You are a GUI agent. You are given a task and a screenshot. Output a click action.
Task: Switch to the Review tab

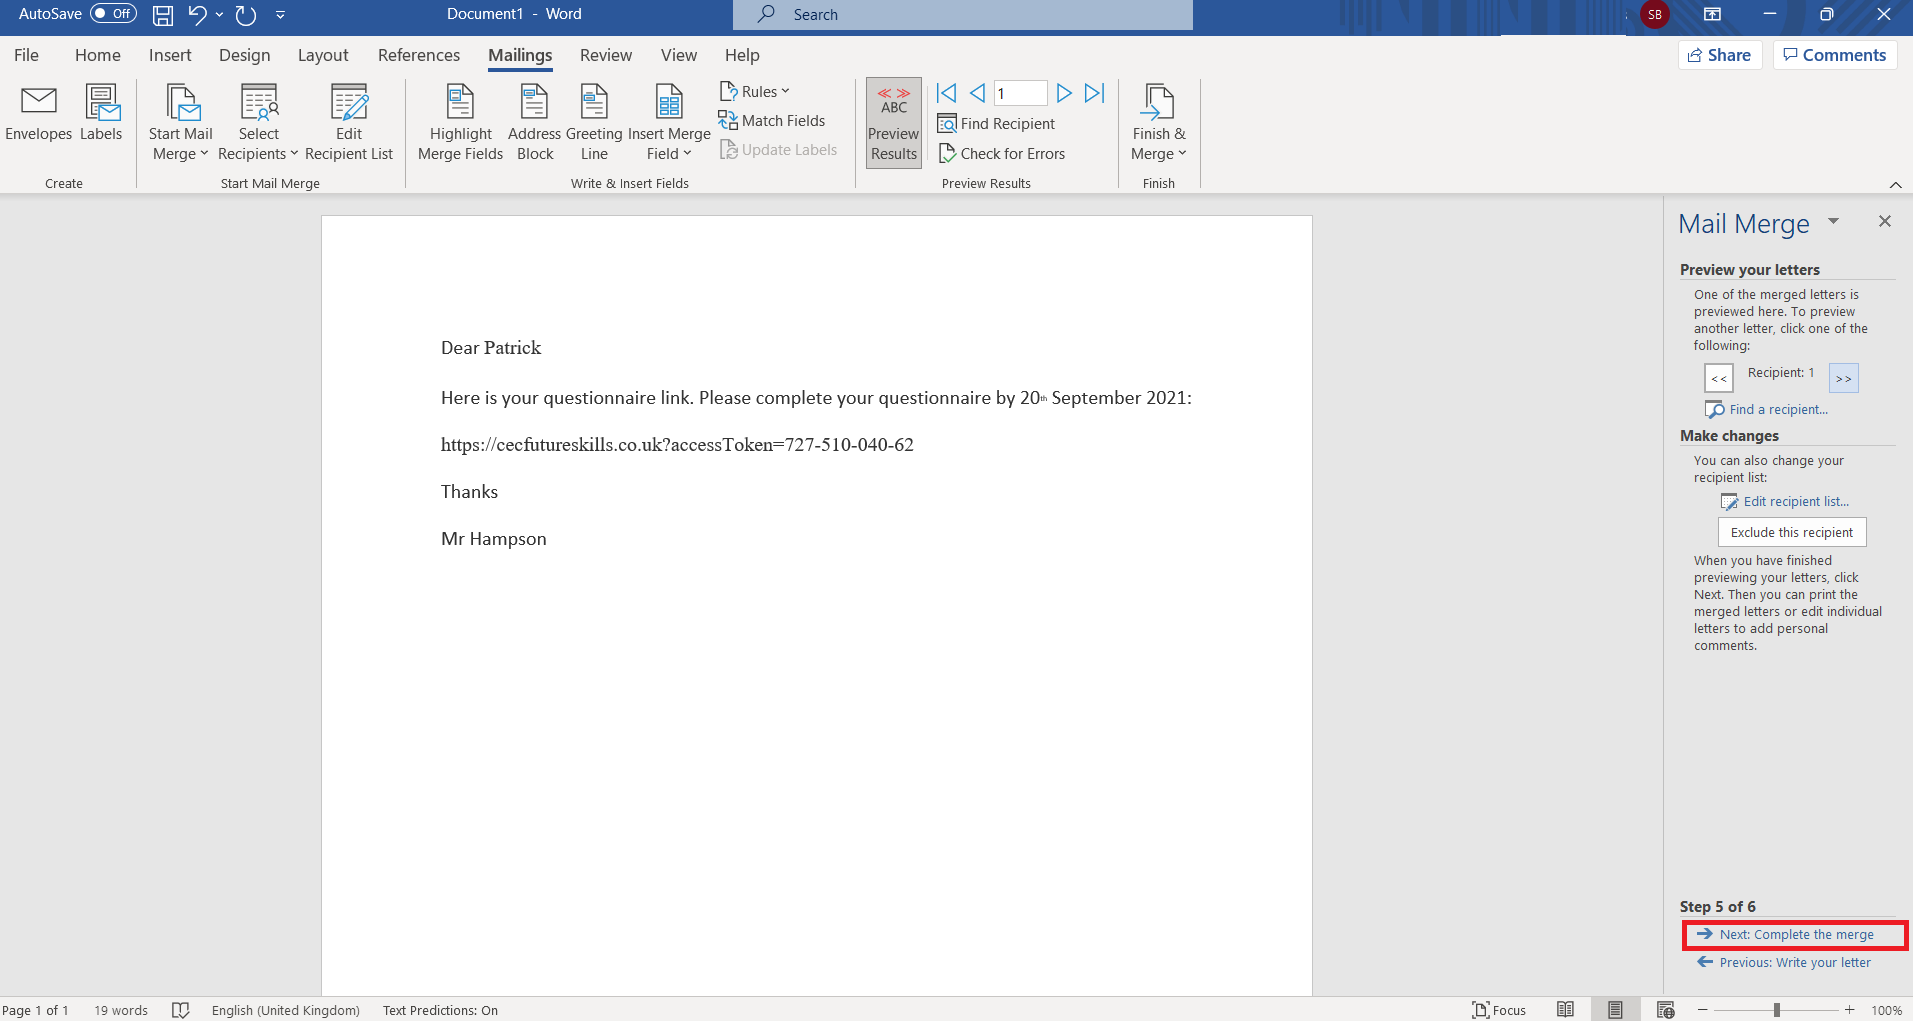click(x=606, y=55)
